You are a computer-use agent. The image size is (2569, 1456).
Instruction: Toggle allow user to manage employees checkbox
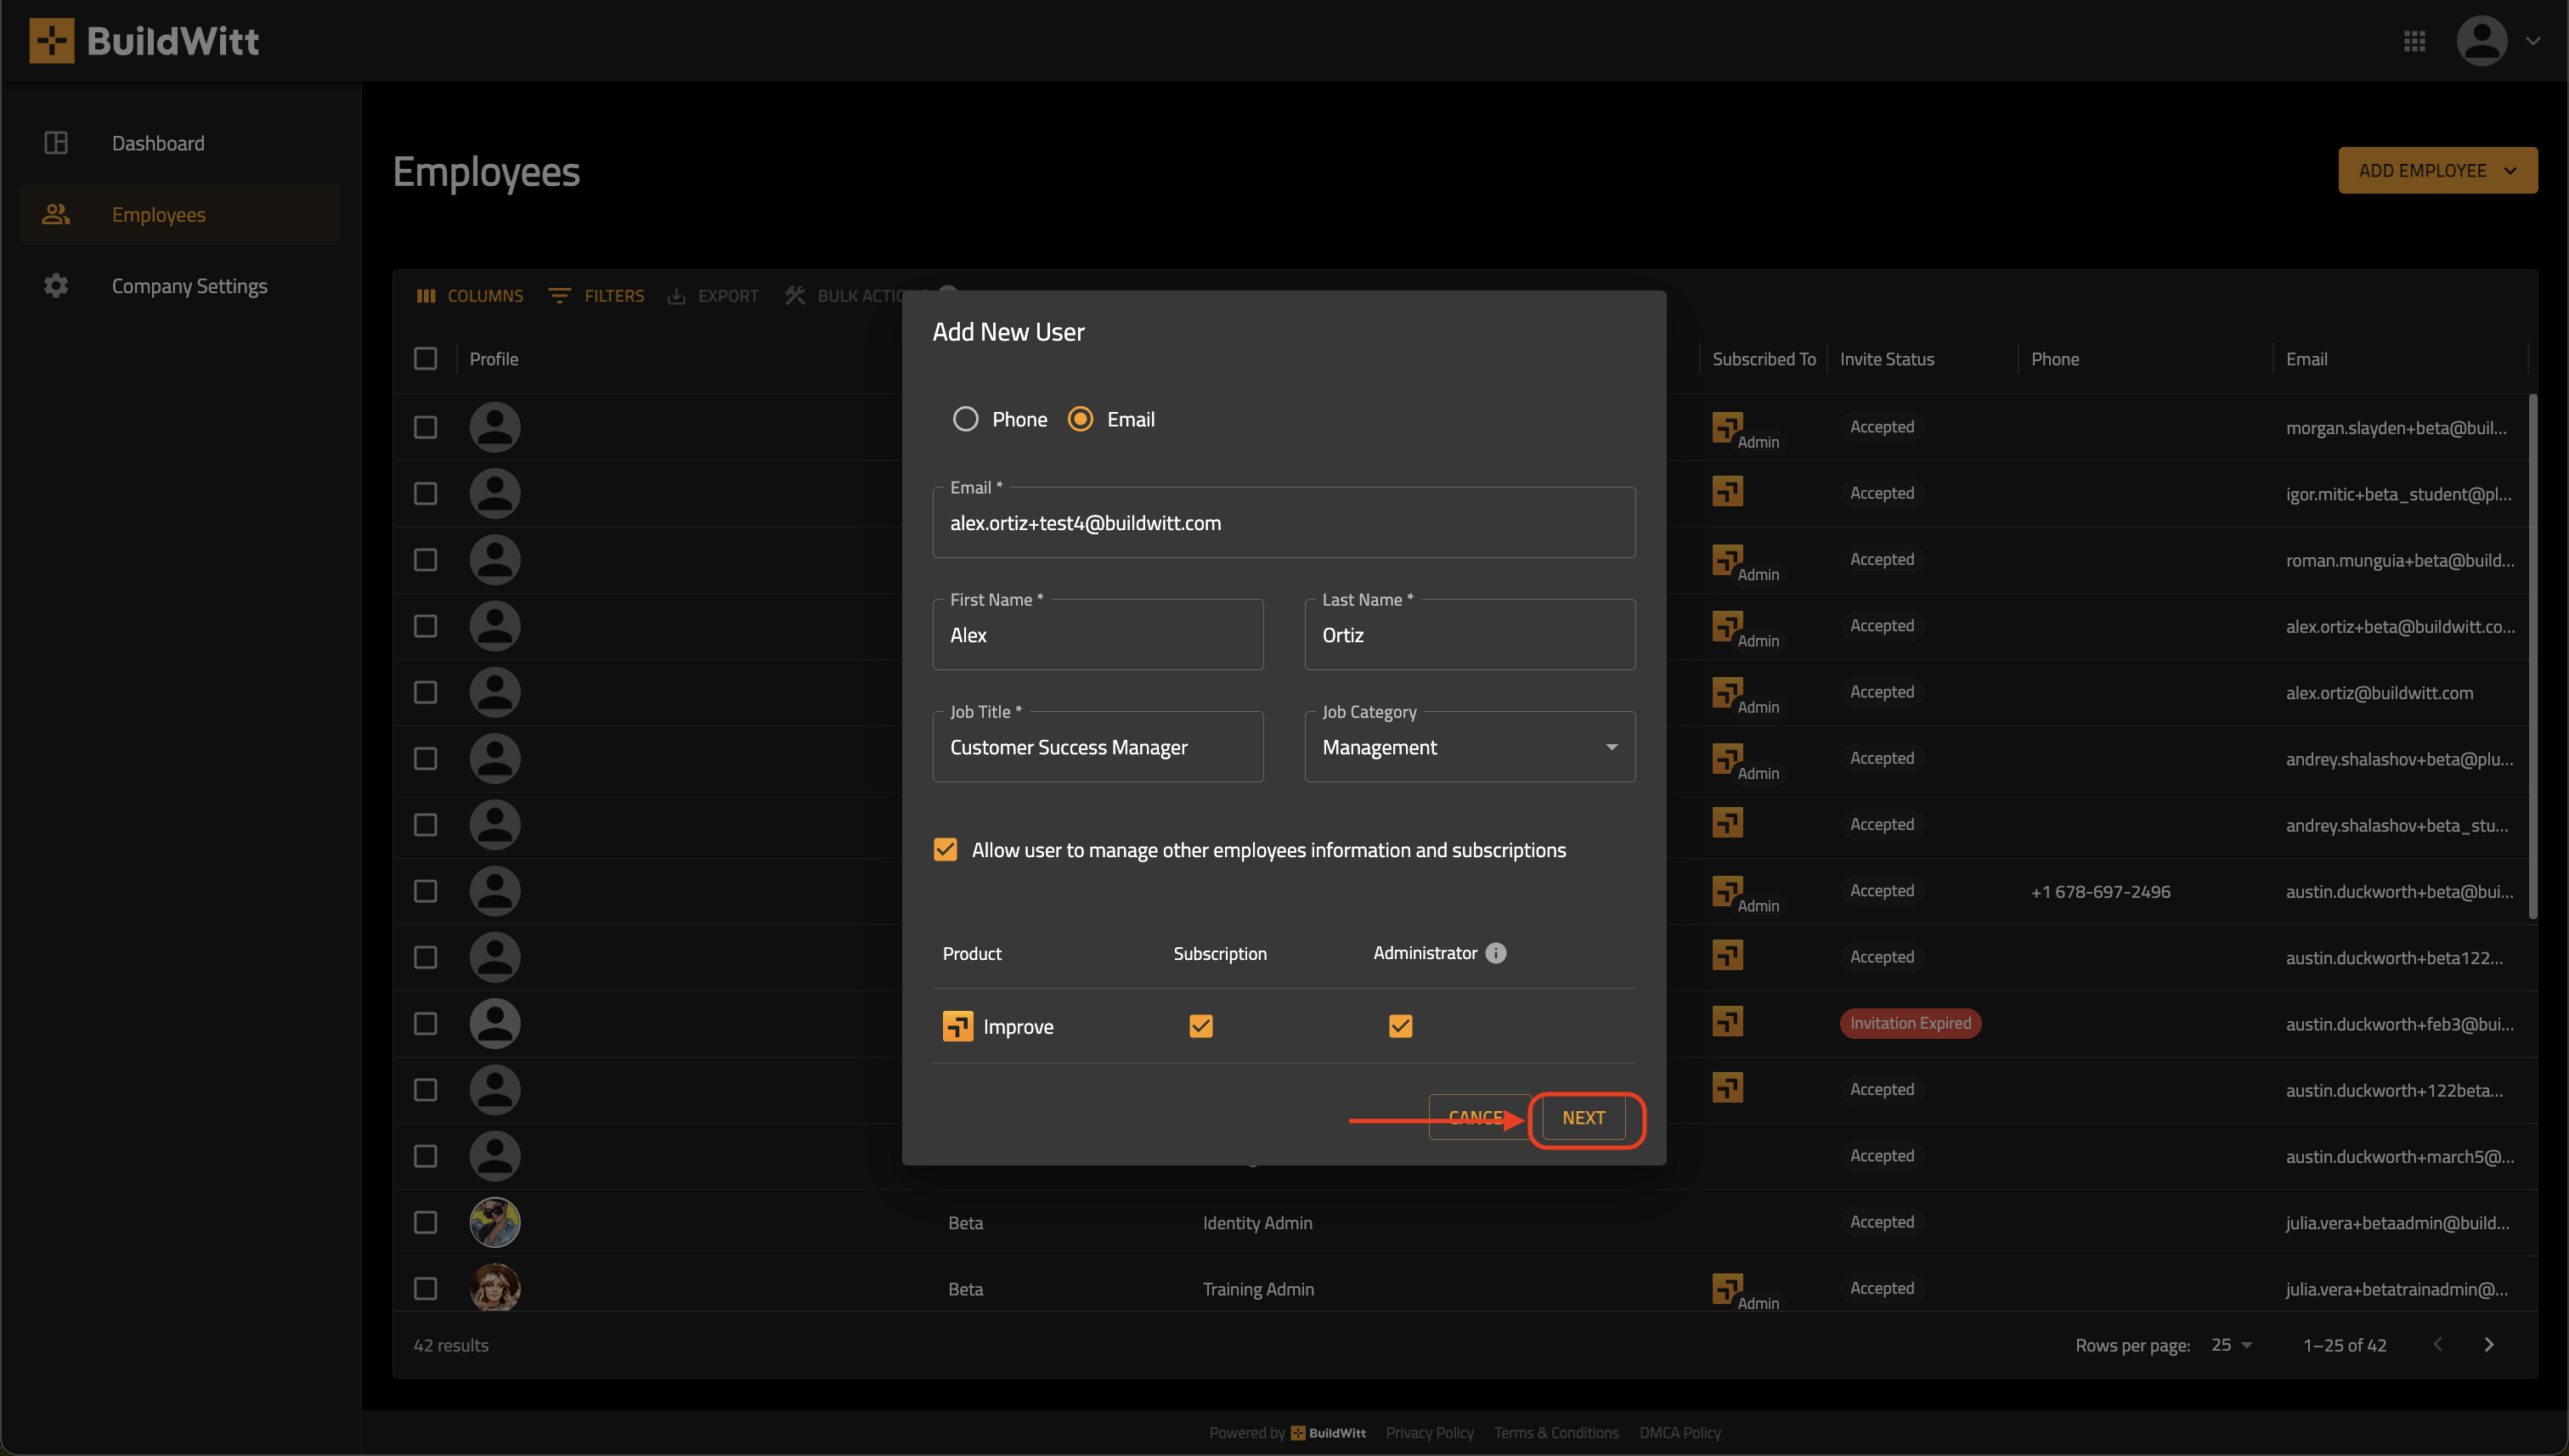tap(945, 850)
